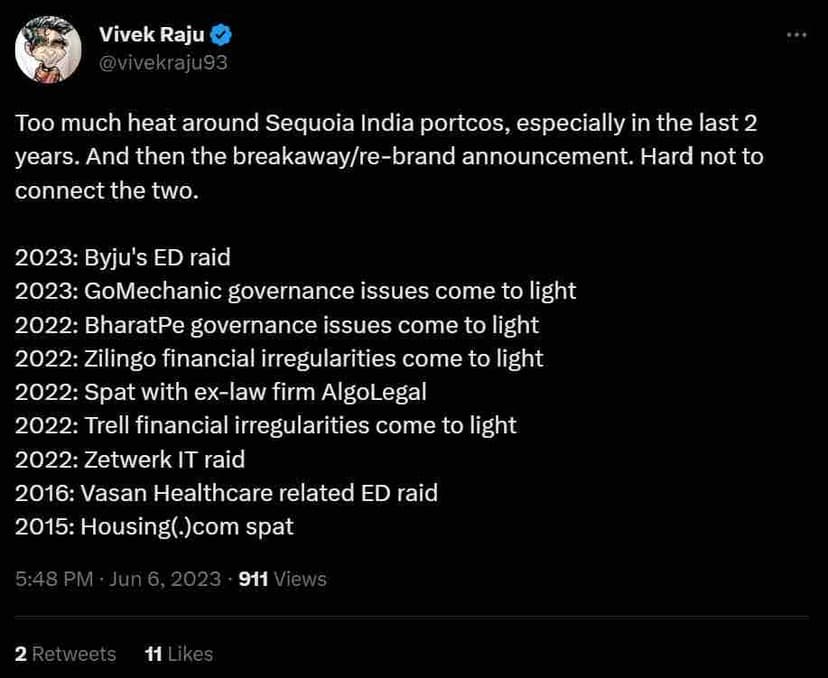Image resolution: width=828 pixels, height=678 pixels.
Task: Click the Zilingo financial irregularities line
Action: click(279, 357)
